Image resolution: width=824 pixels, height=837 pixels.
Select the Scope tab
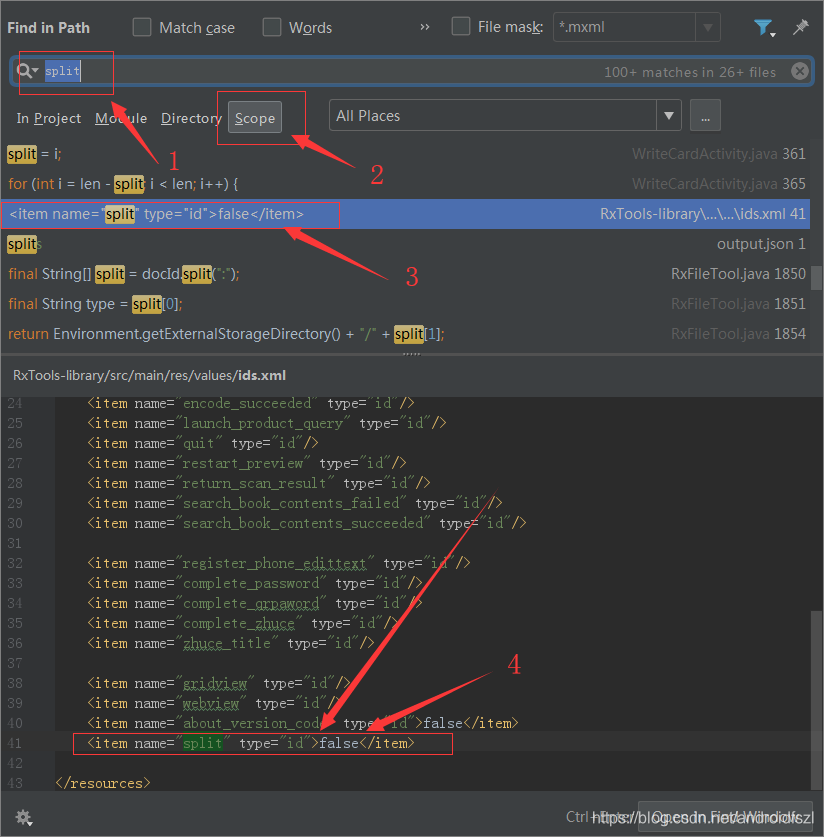coord(254,118)
